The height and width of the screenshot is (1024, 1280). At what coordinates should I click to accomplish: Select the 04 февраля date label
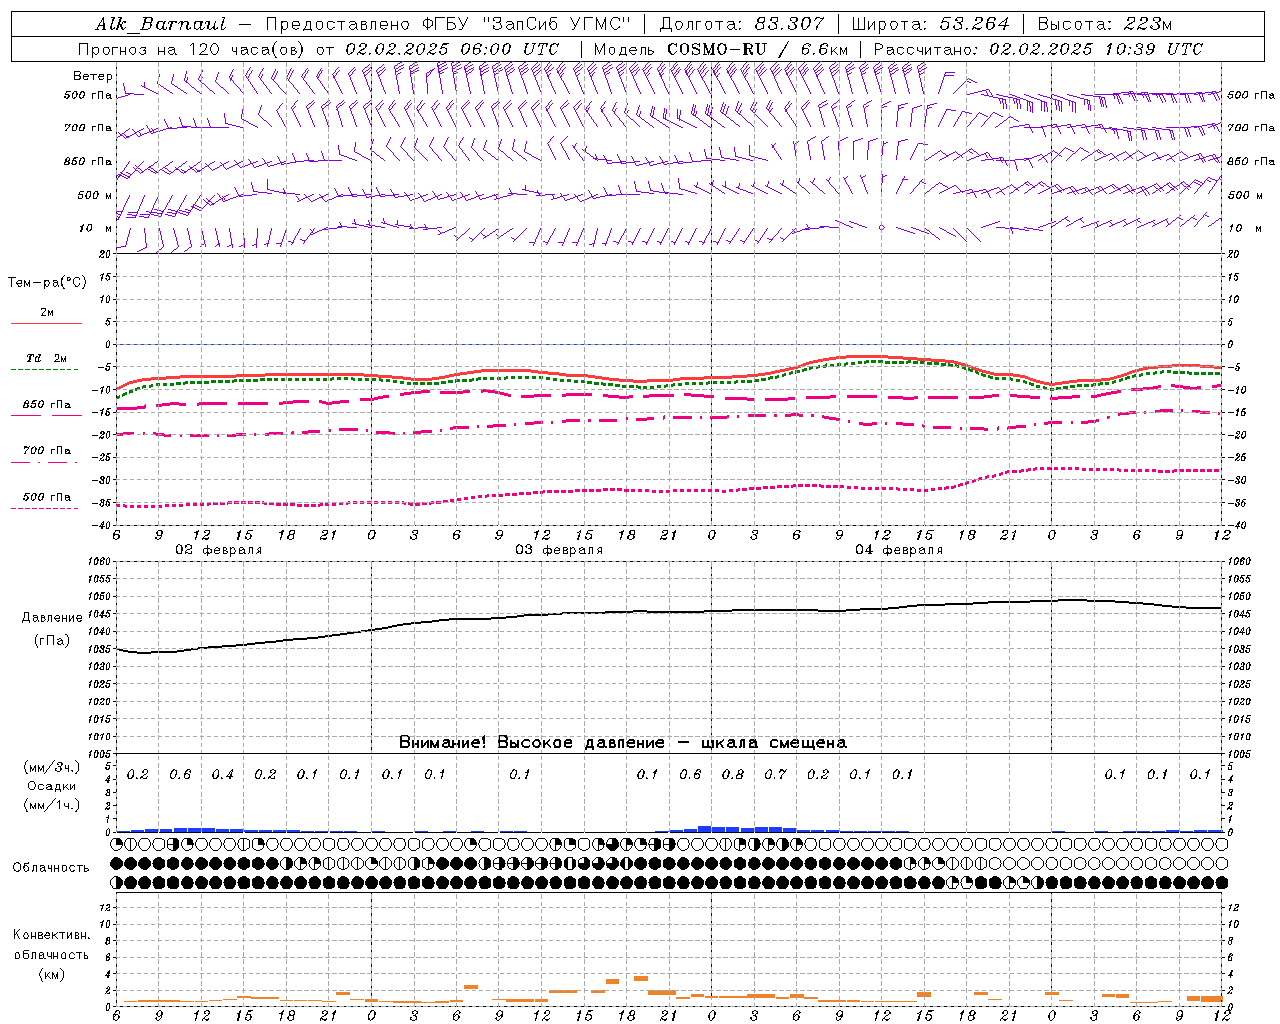click(899, 550)
